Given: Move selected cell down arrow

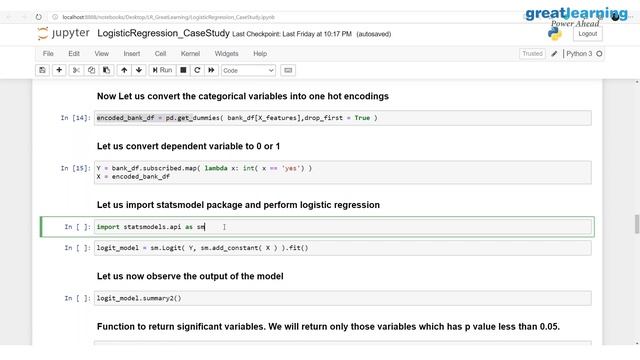Looking at the screenshot, I should [x=139, y=70].
